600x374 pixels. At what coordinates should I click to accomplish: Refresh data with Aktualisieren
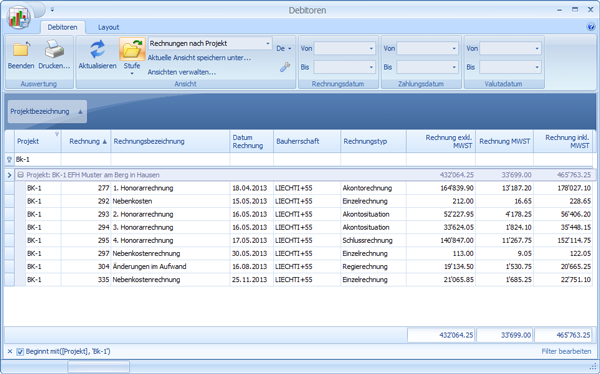coord(98,55)
